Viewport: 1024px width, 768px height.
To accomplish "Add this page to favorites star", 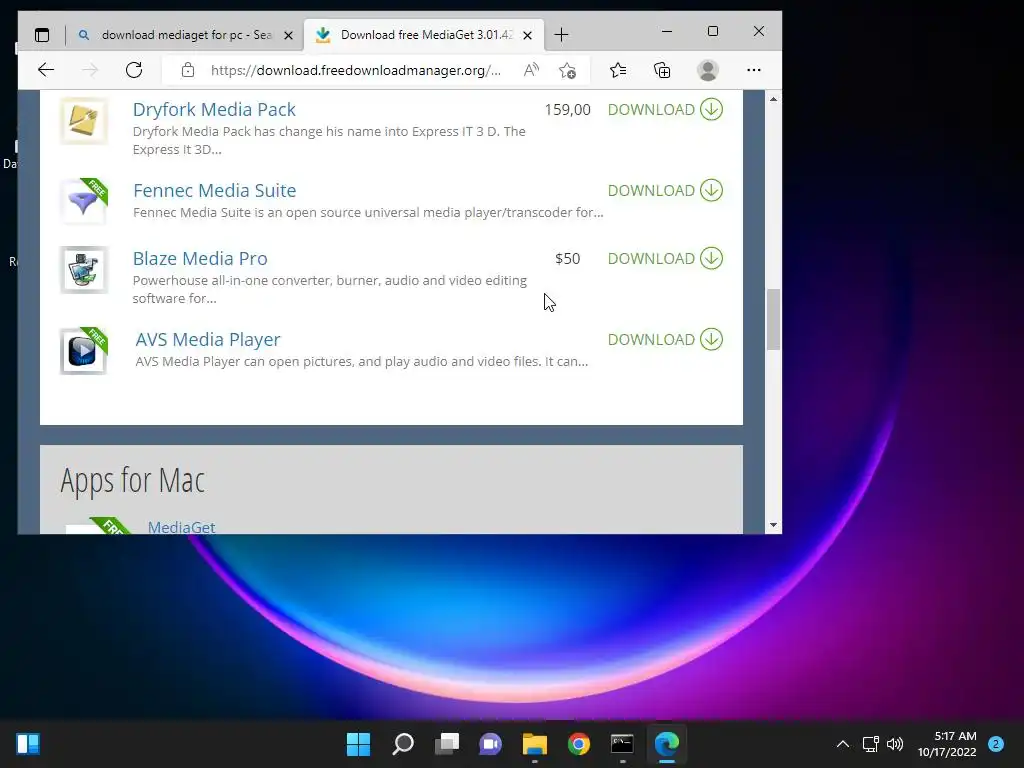I will [x=568, y=70].
